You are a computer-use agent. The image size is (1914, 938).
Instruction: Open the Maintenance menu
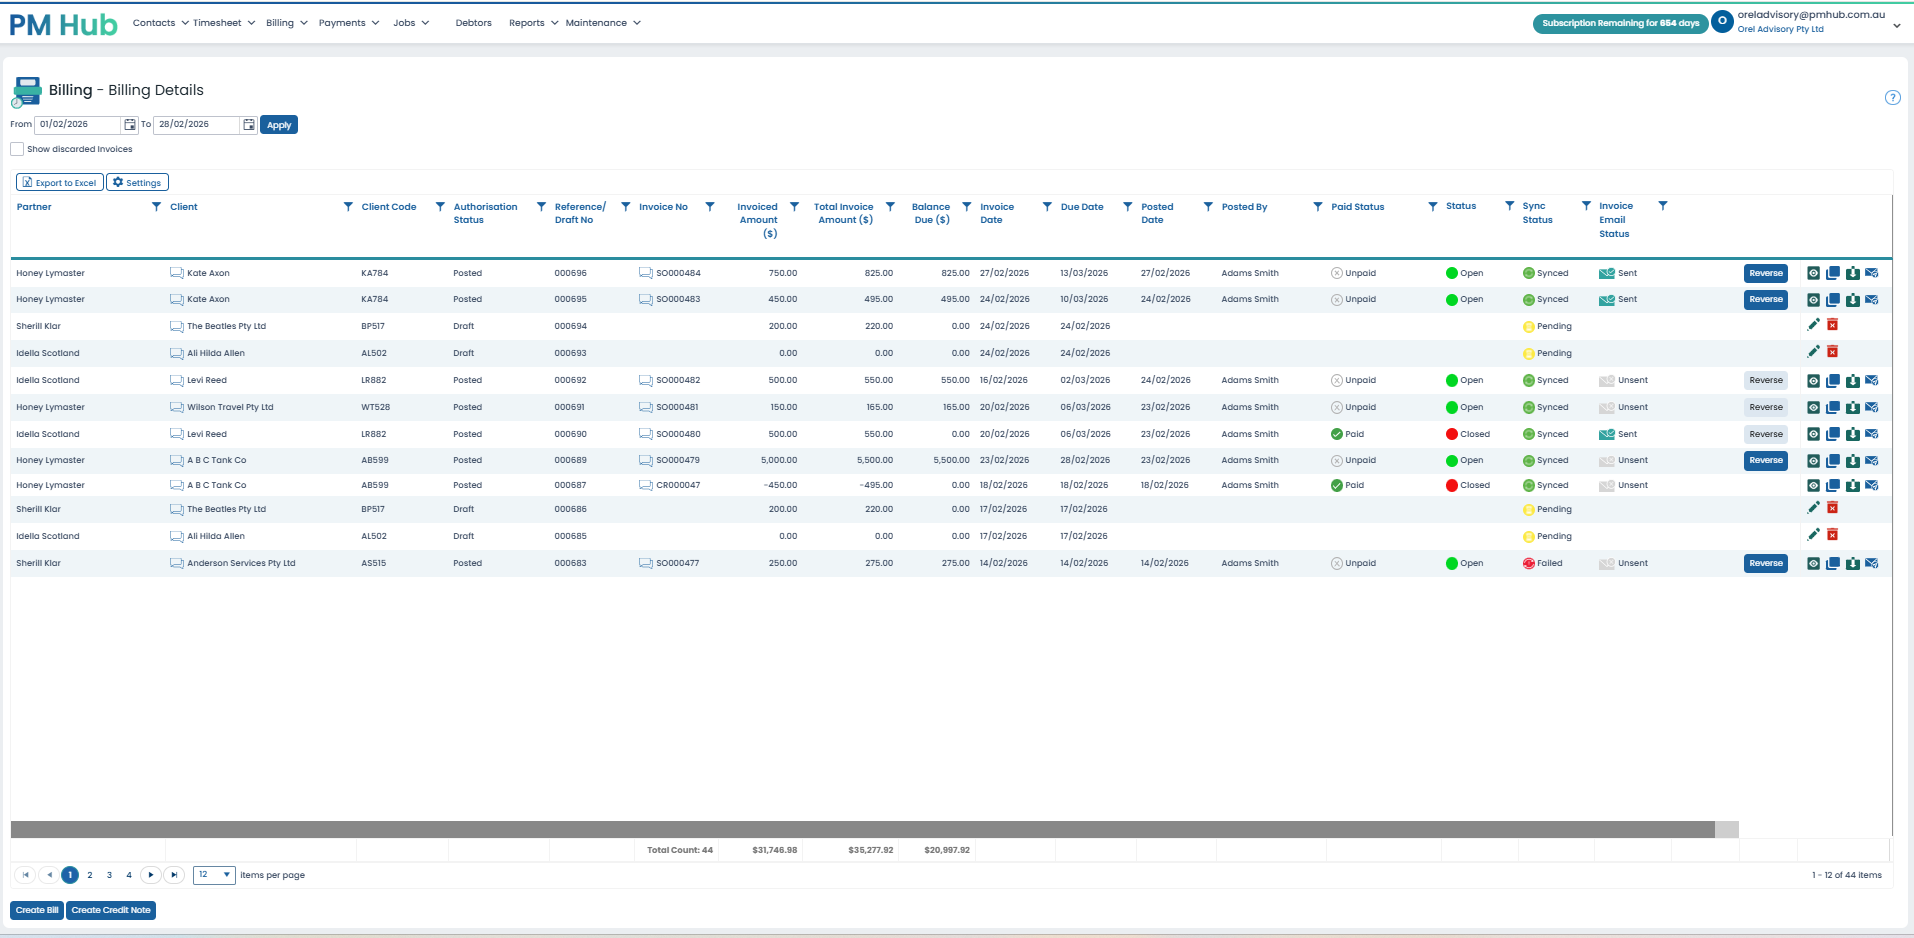(603, 23)
